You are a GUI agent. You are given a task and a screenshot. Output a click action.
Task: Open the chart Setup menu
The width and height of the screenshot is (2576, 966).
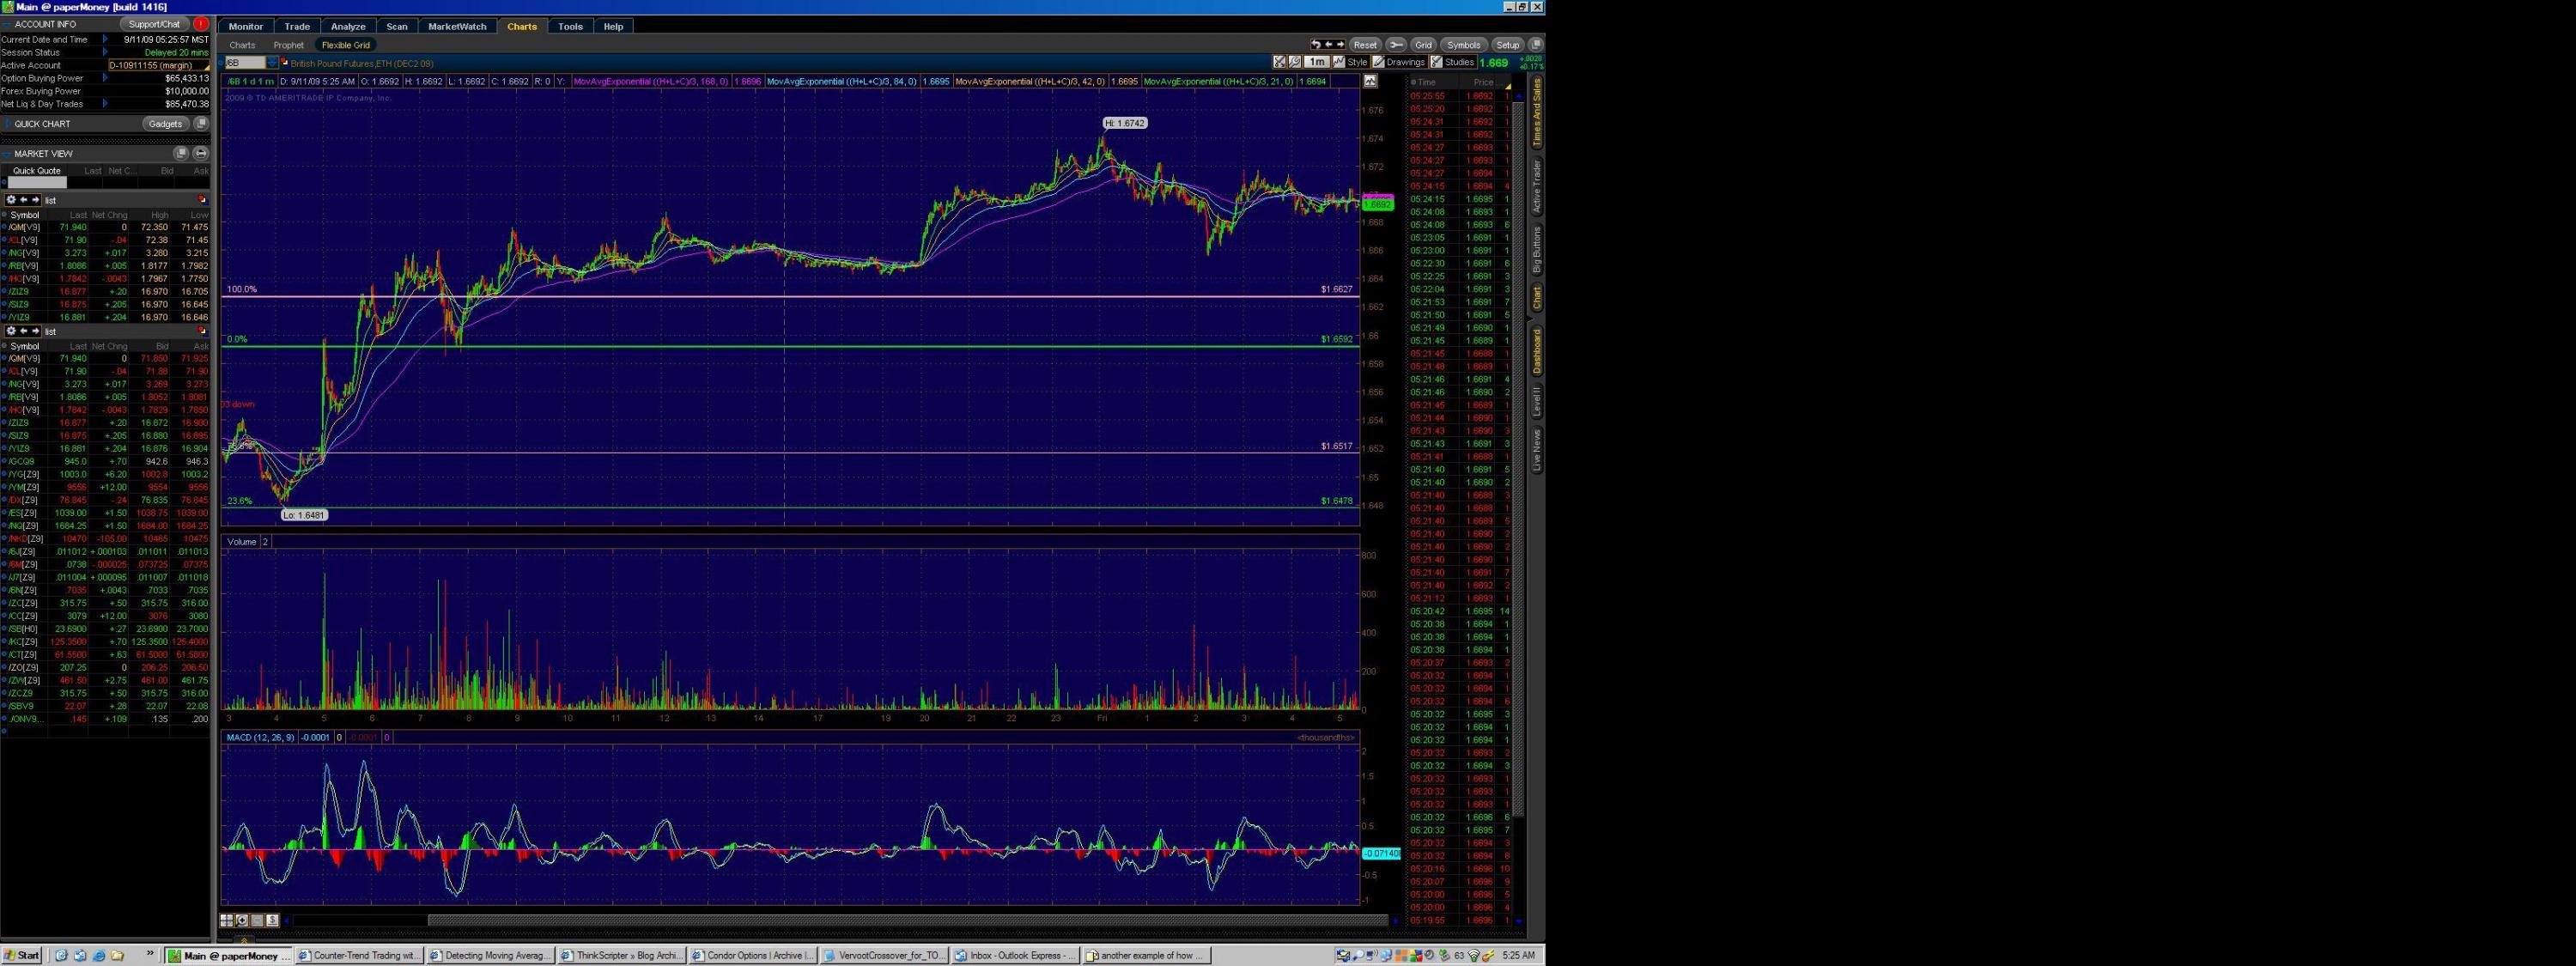(1507, 45)
